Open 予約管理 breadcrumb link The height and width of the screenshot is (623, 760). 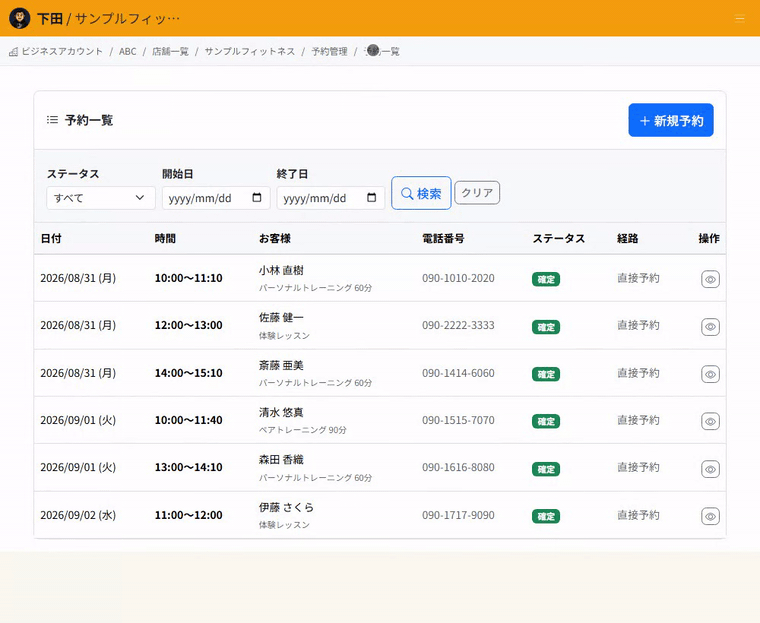coord(329,51)
